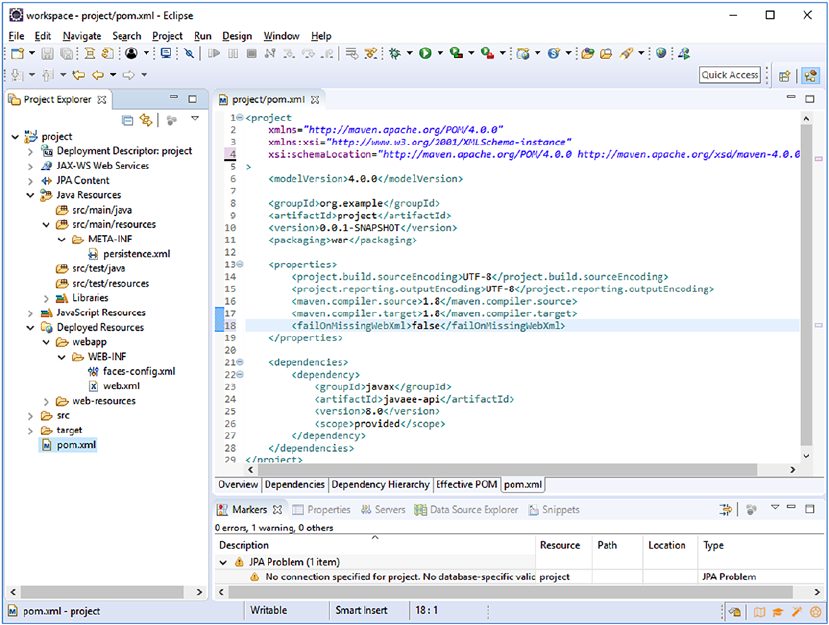Click the Previous Annotation toolbar icon
Image resolution: width=829 pixels, height=625 pixels.
[x=48, y=75]
